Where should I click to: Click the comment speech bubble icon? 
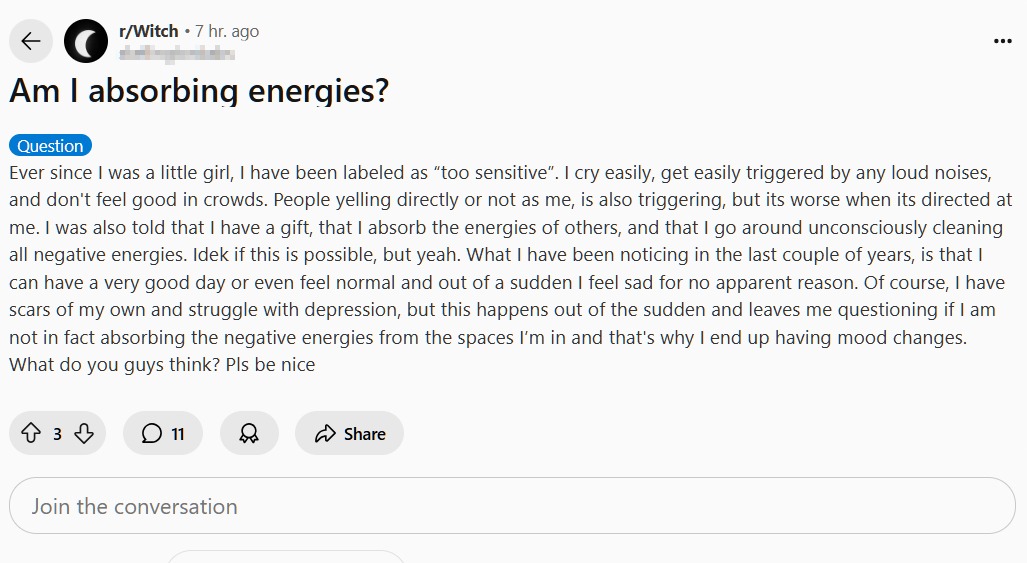[x=151, y=433]
